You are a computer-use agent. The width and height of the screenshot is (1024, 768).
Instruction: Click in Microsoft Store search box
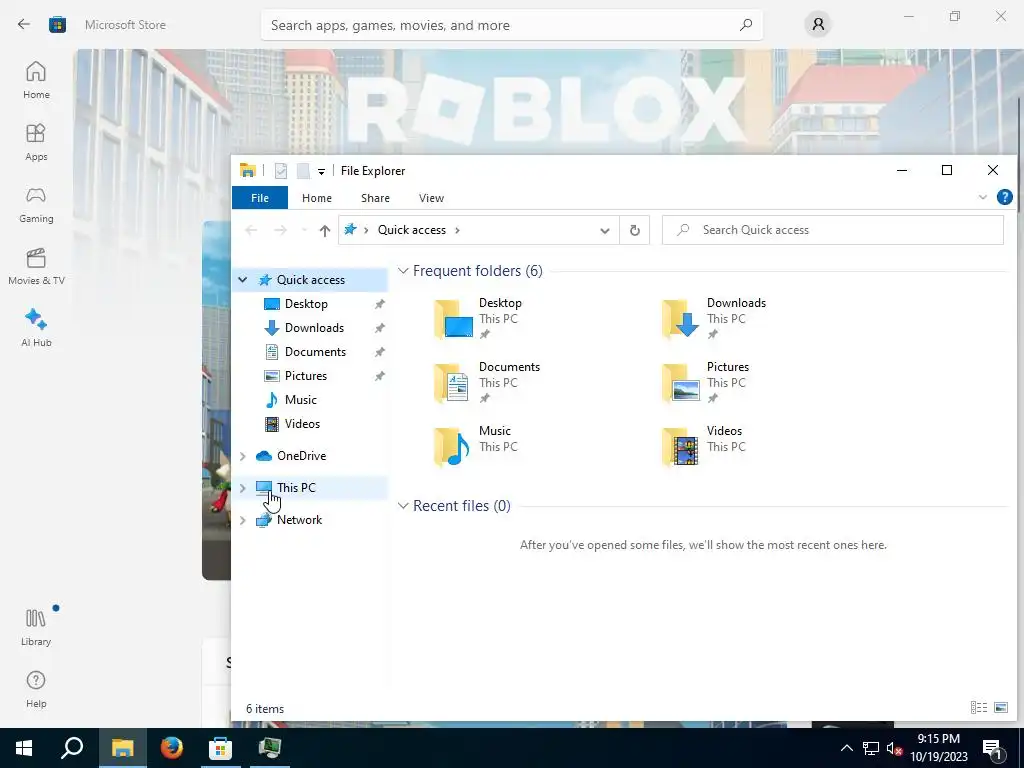(511, 25)
